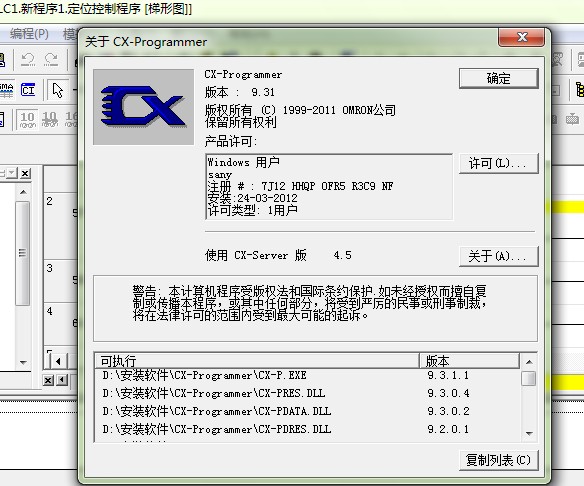
Task: Close the 关于 CX-Programmer dialog
Action: tap(522, 37)
